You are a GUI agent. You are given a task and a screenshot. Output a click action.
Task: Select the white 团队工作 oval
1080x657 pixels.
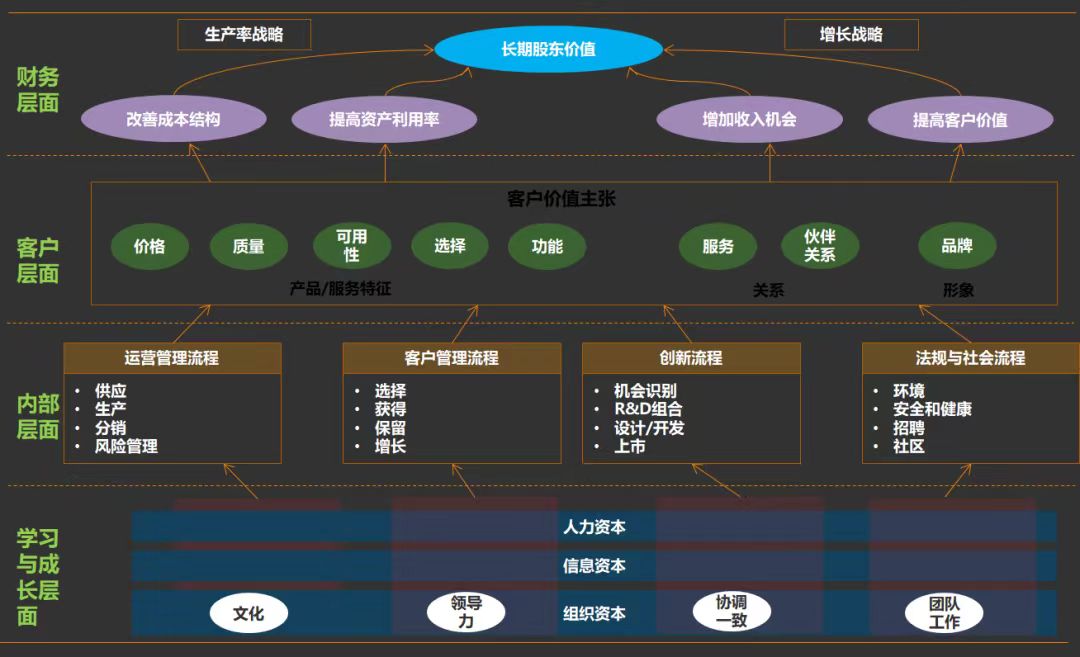(944, 613)
